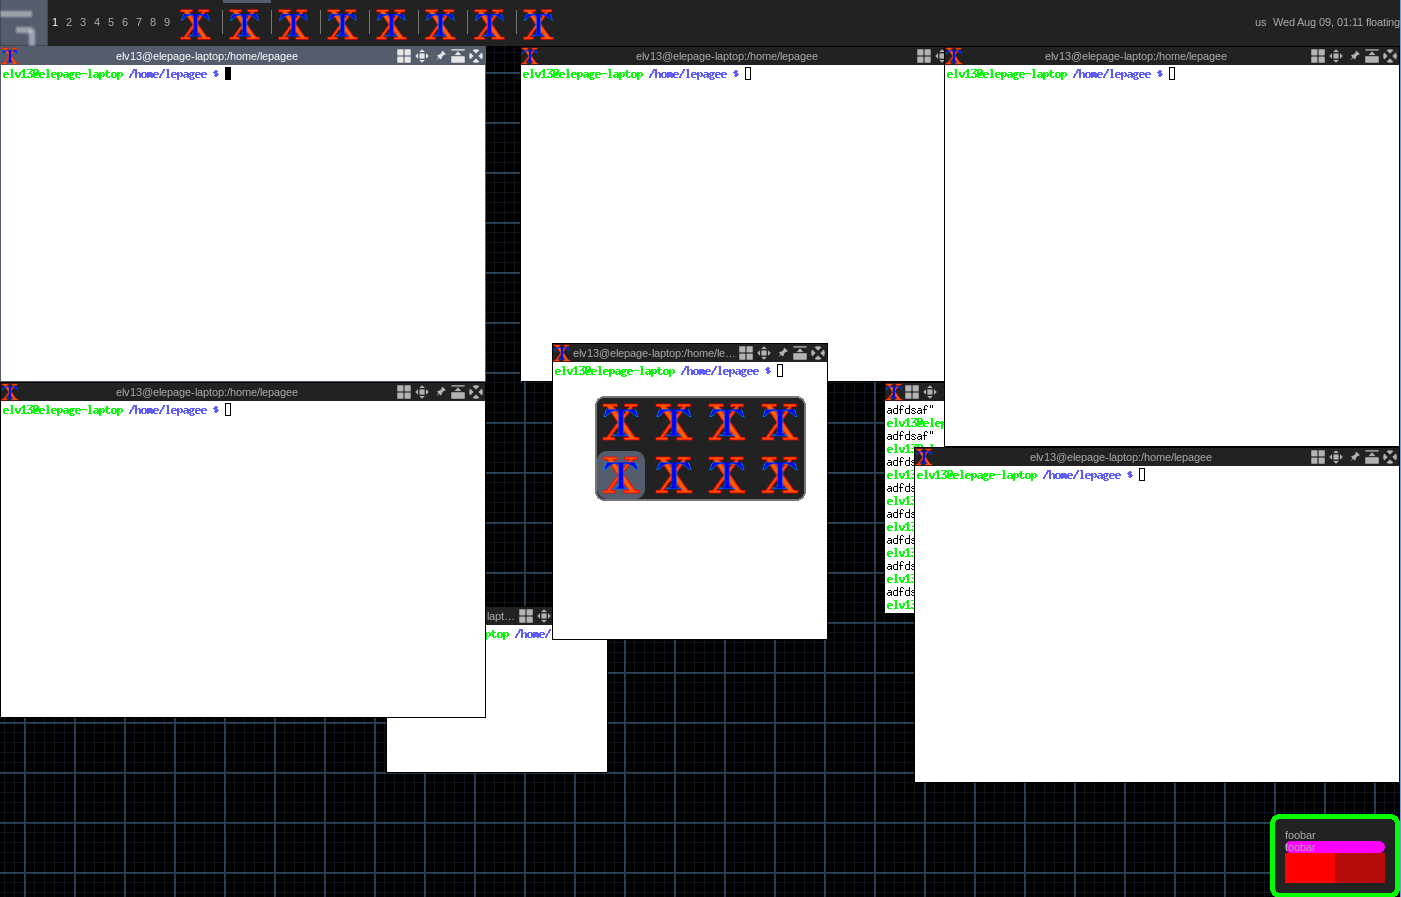
Task: Click the 'floating' layout indicator
Action: pyautogui.click(x=1383, y=22)
